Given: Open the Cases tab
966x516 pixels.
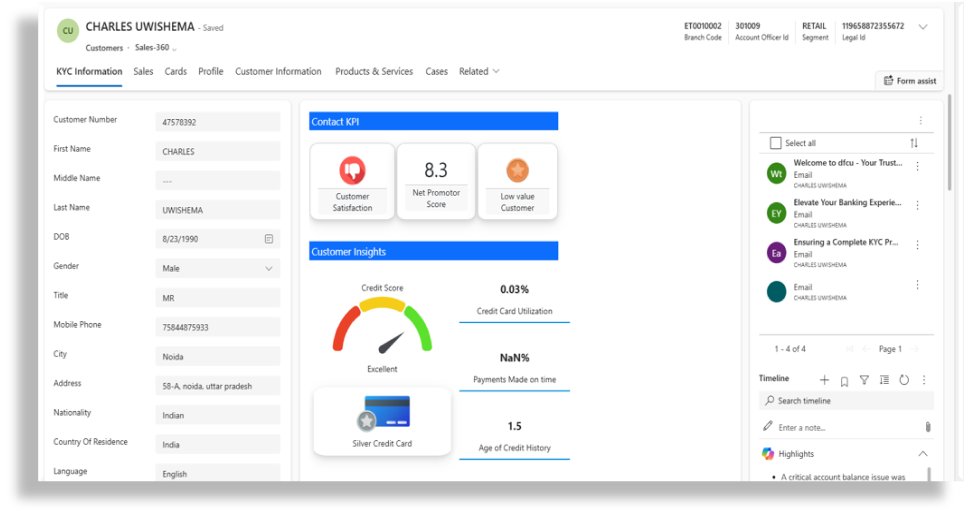Looking at the screenshot, I should pyautogui.click(x=436, y=71).
